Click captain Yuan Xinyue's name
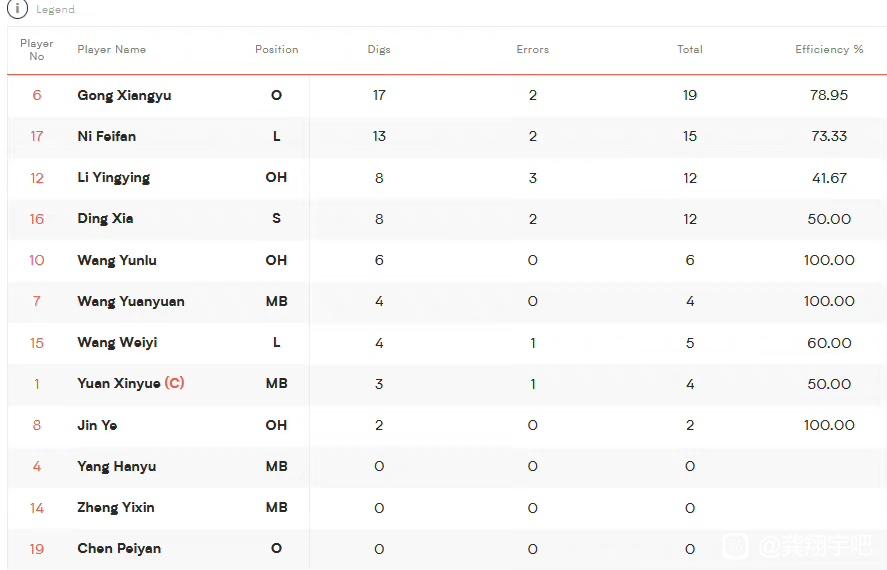Viewport: 887px width, 570px height. 119,383
